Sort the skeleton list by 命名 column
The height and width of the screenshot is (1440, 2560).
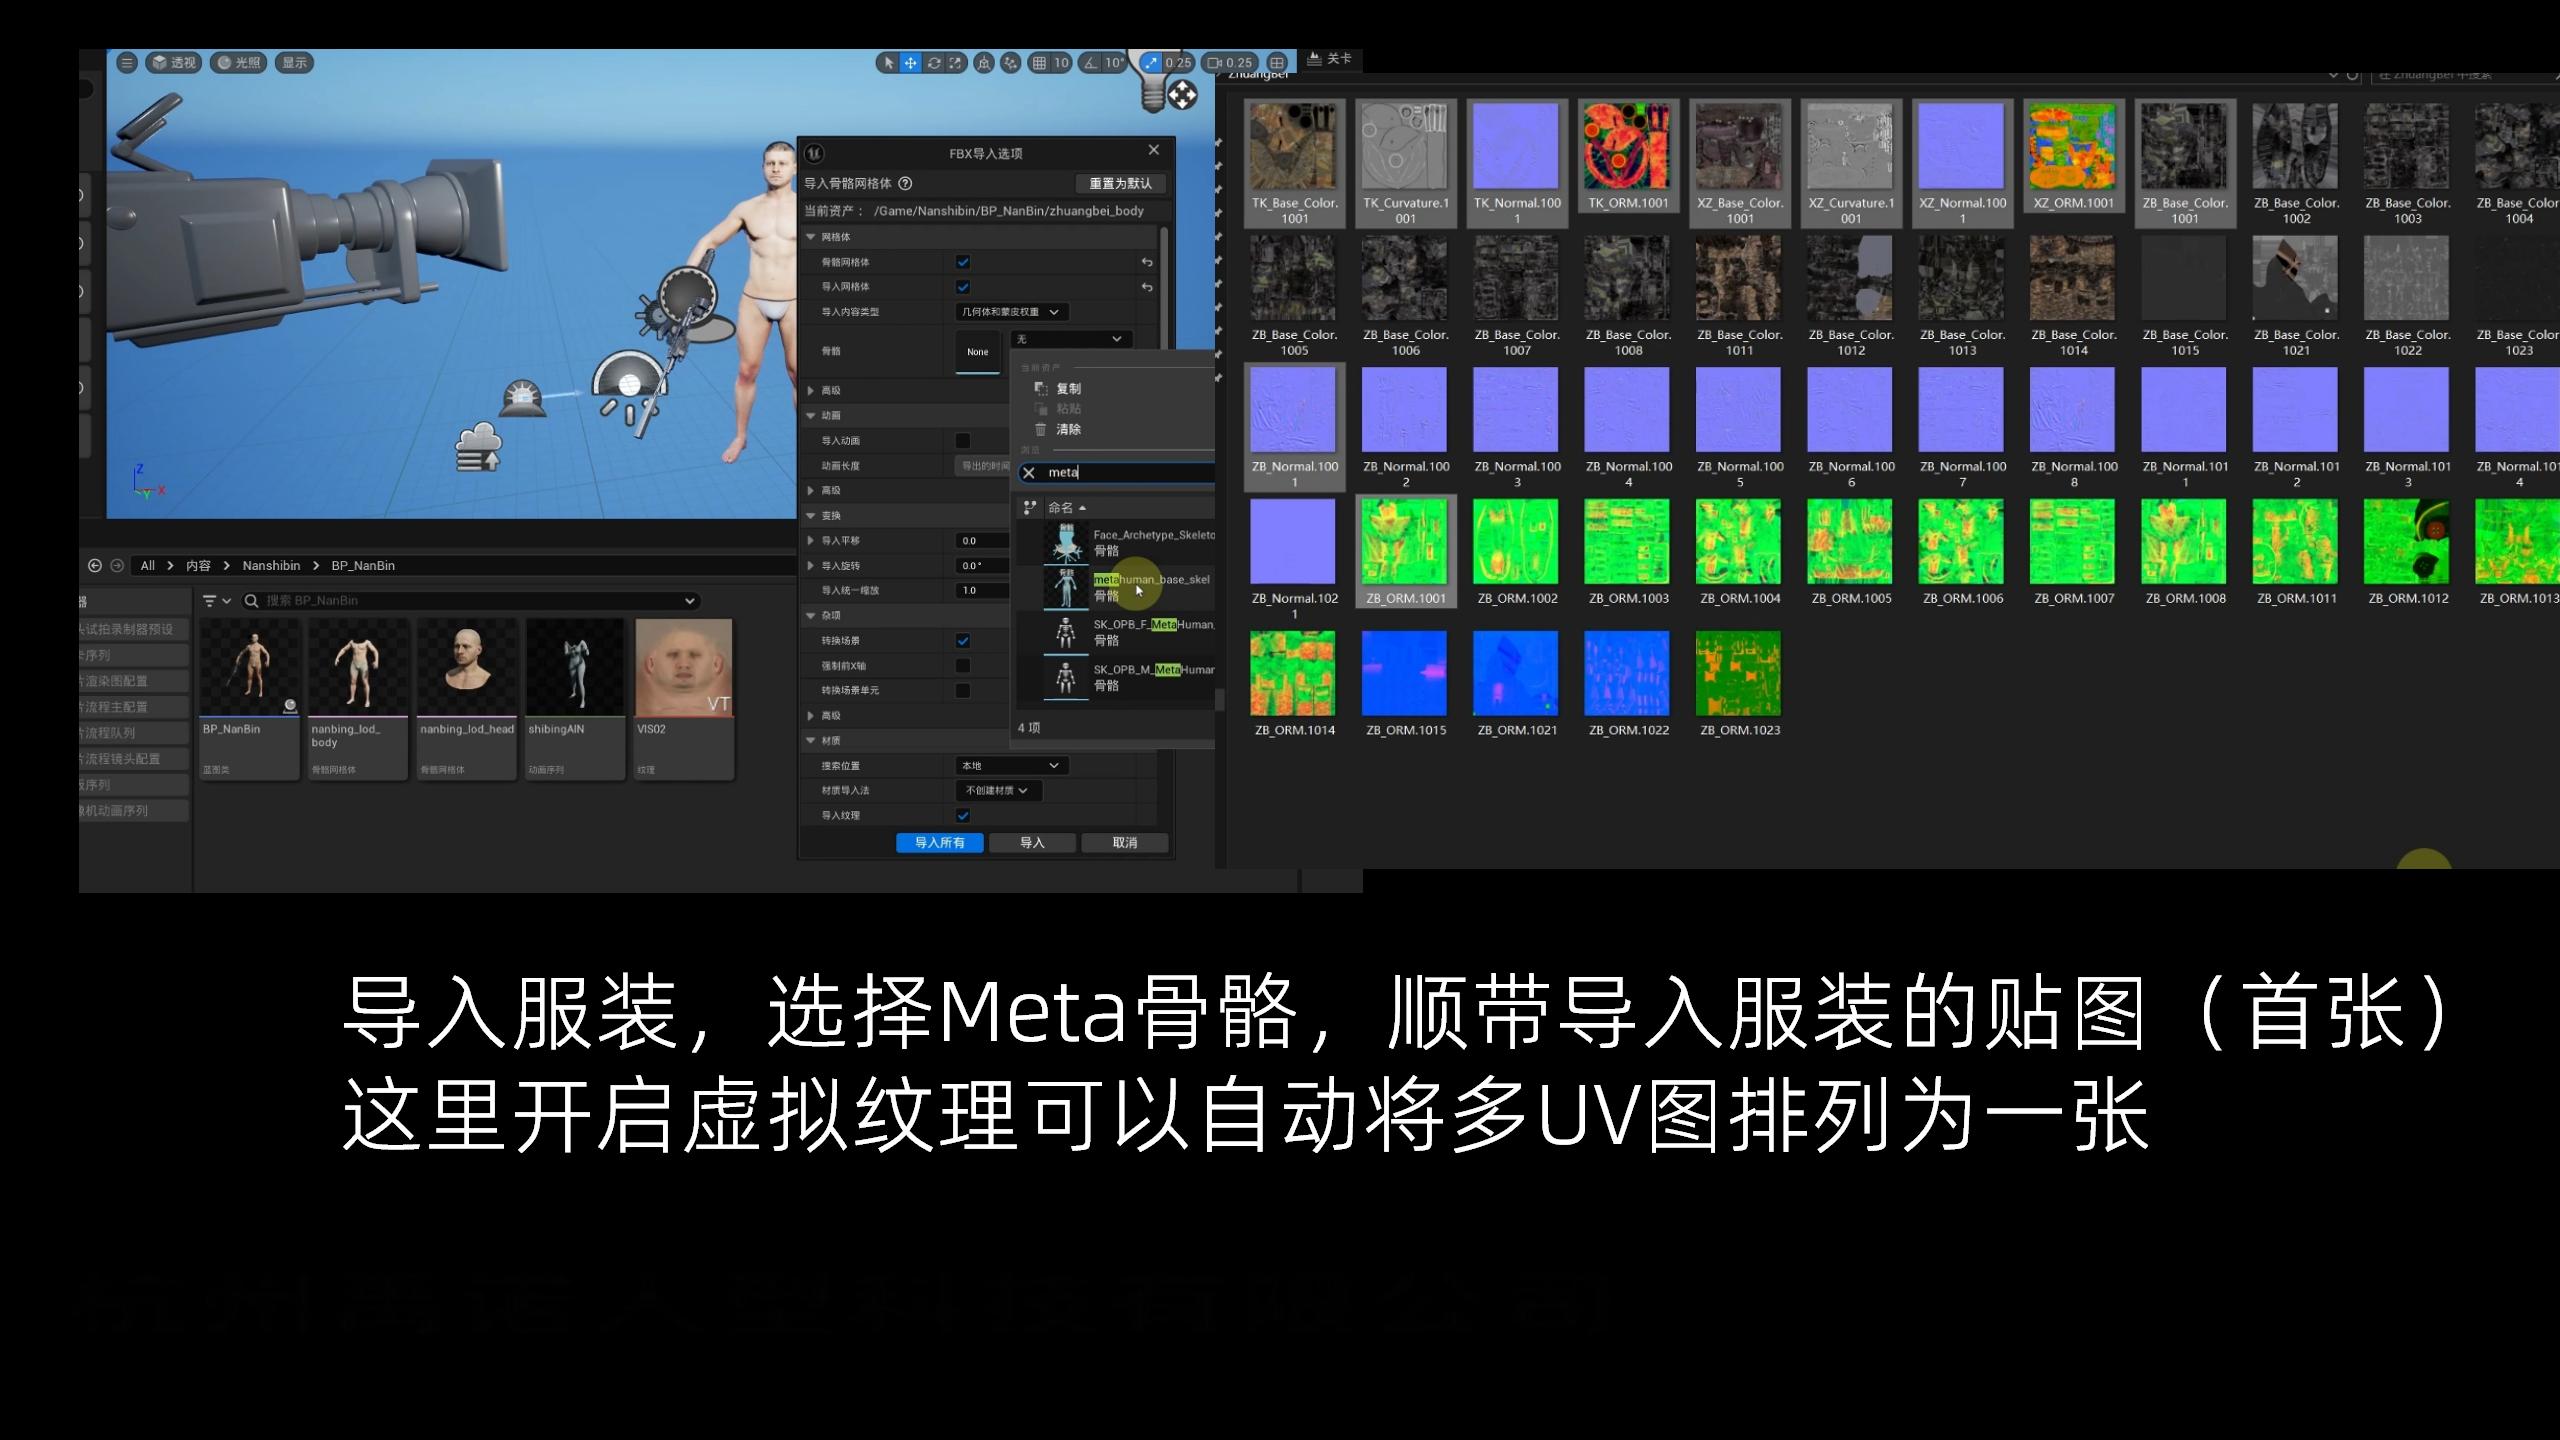pos(1066,508)
